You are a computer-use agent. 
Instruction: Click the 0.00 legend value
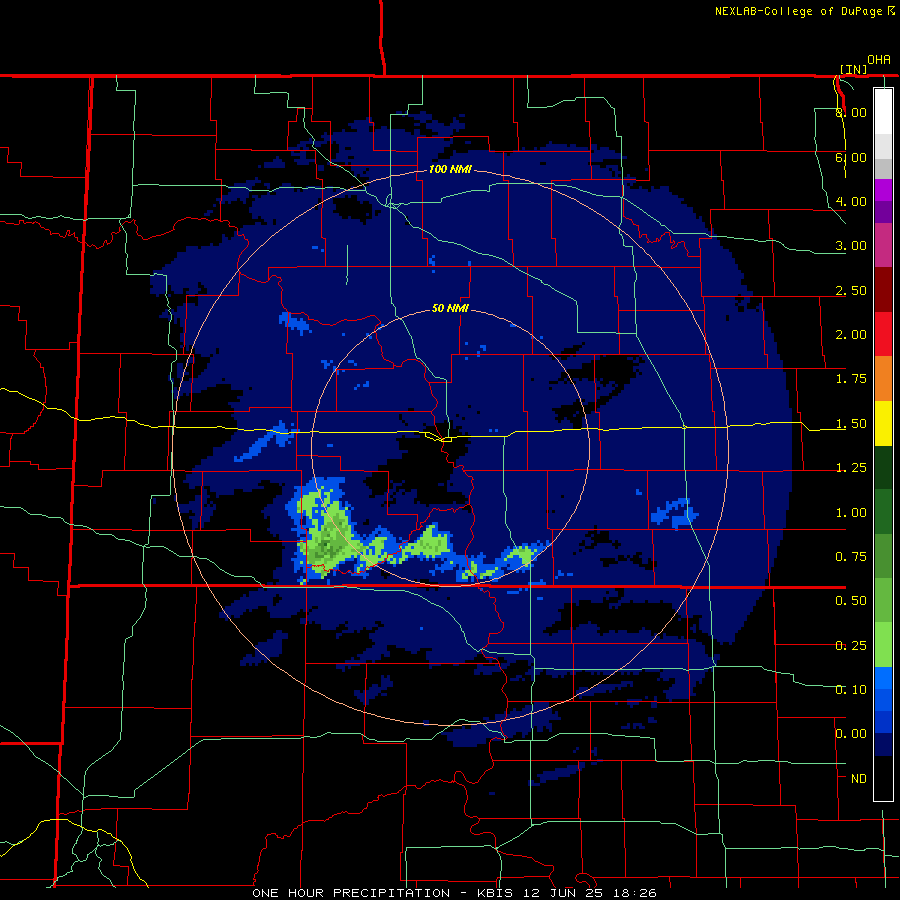click(x=851, y=734)
